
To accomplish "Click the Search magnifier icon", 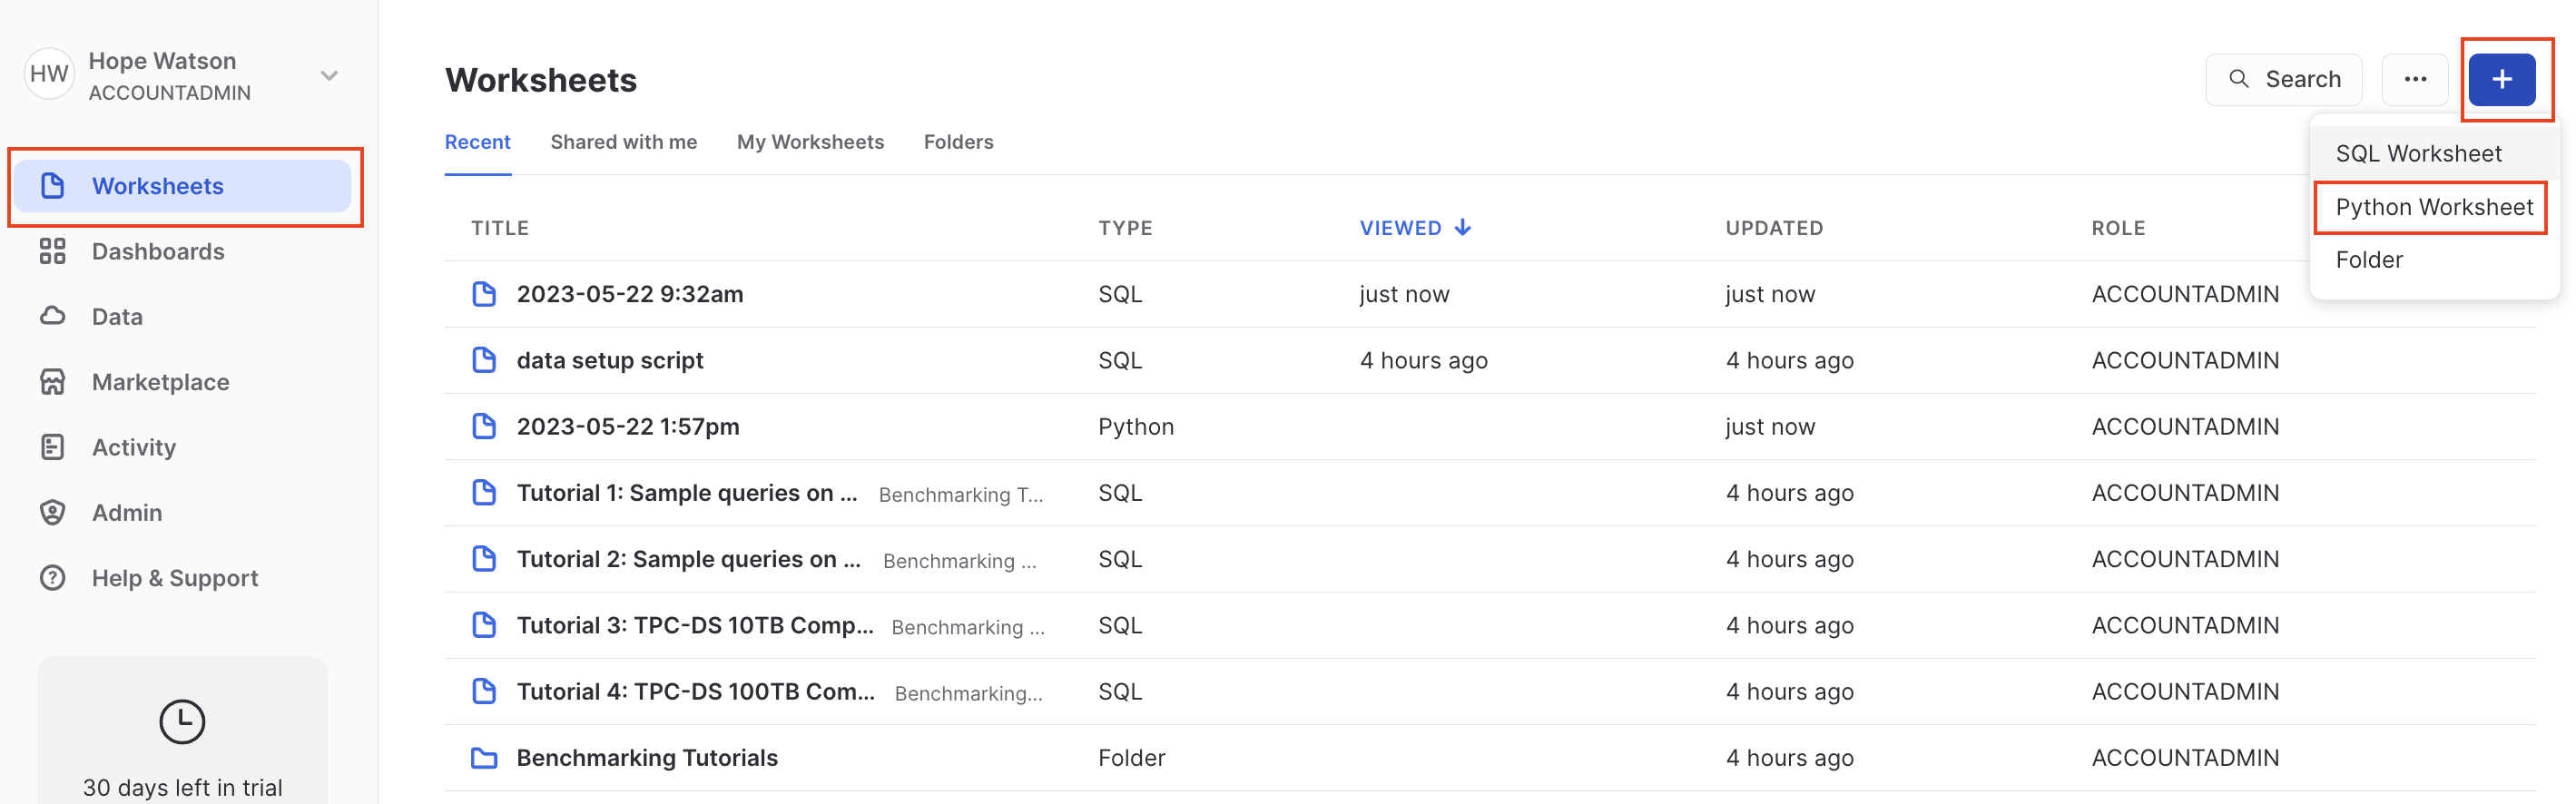I will tap(2239, 79).
